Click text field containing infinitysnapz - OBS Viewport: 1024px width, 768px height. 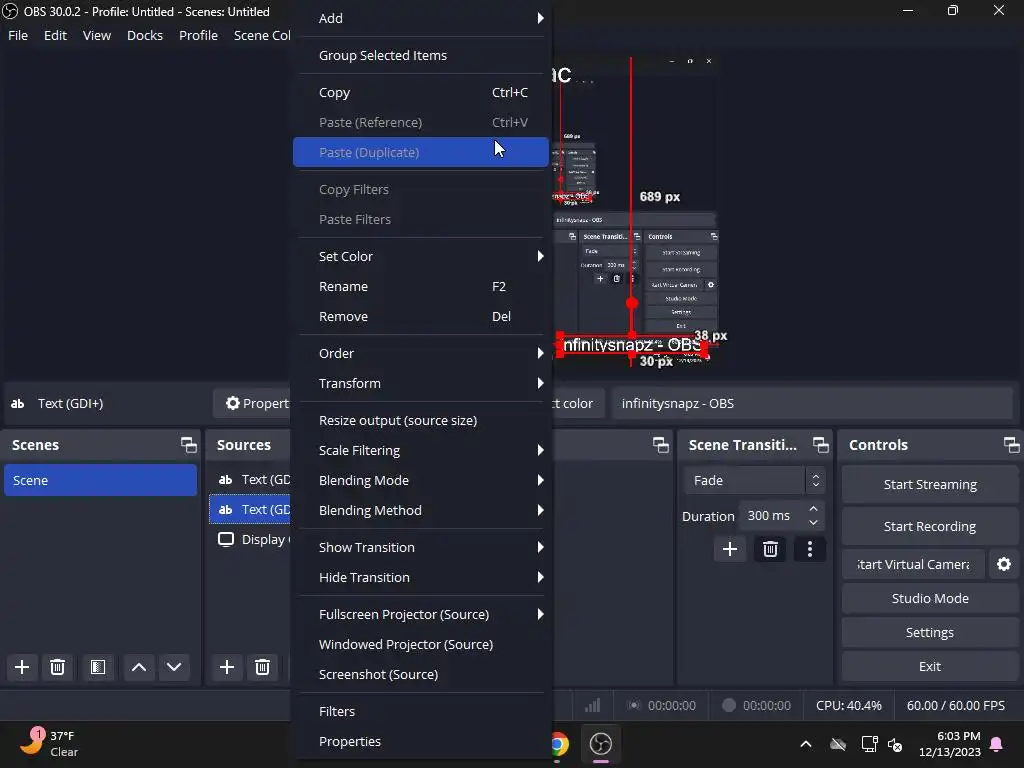point(812,404)
